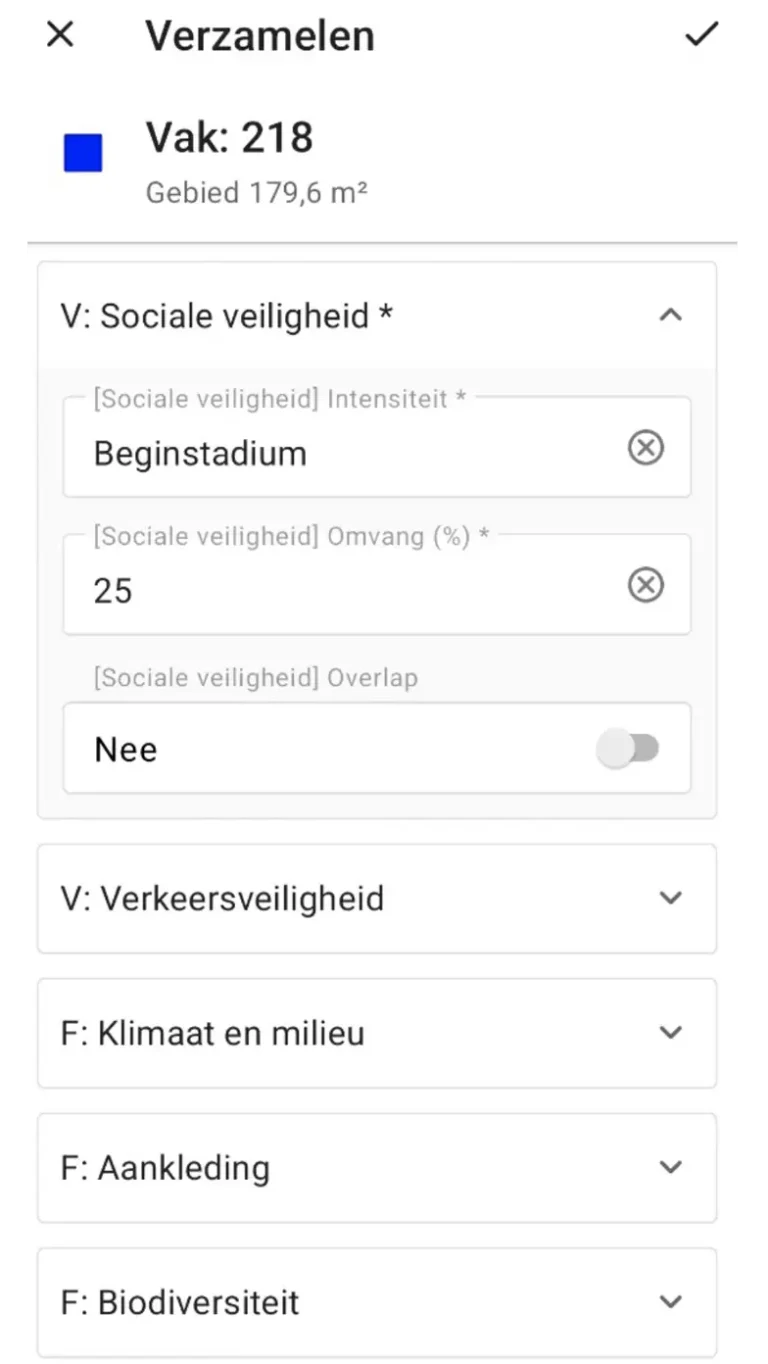Click the blue color square for Vak 218
The height and width of the screenshot is (1364, 768).
(x=83, y=154)
